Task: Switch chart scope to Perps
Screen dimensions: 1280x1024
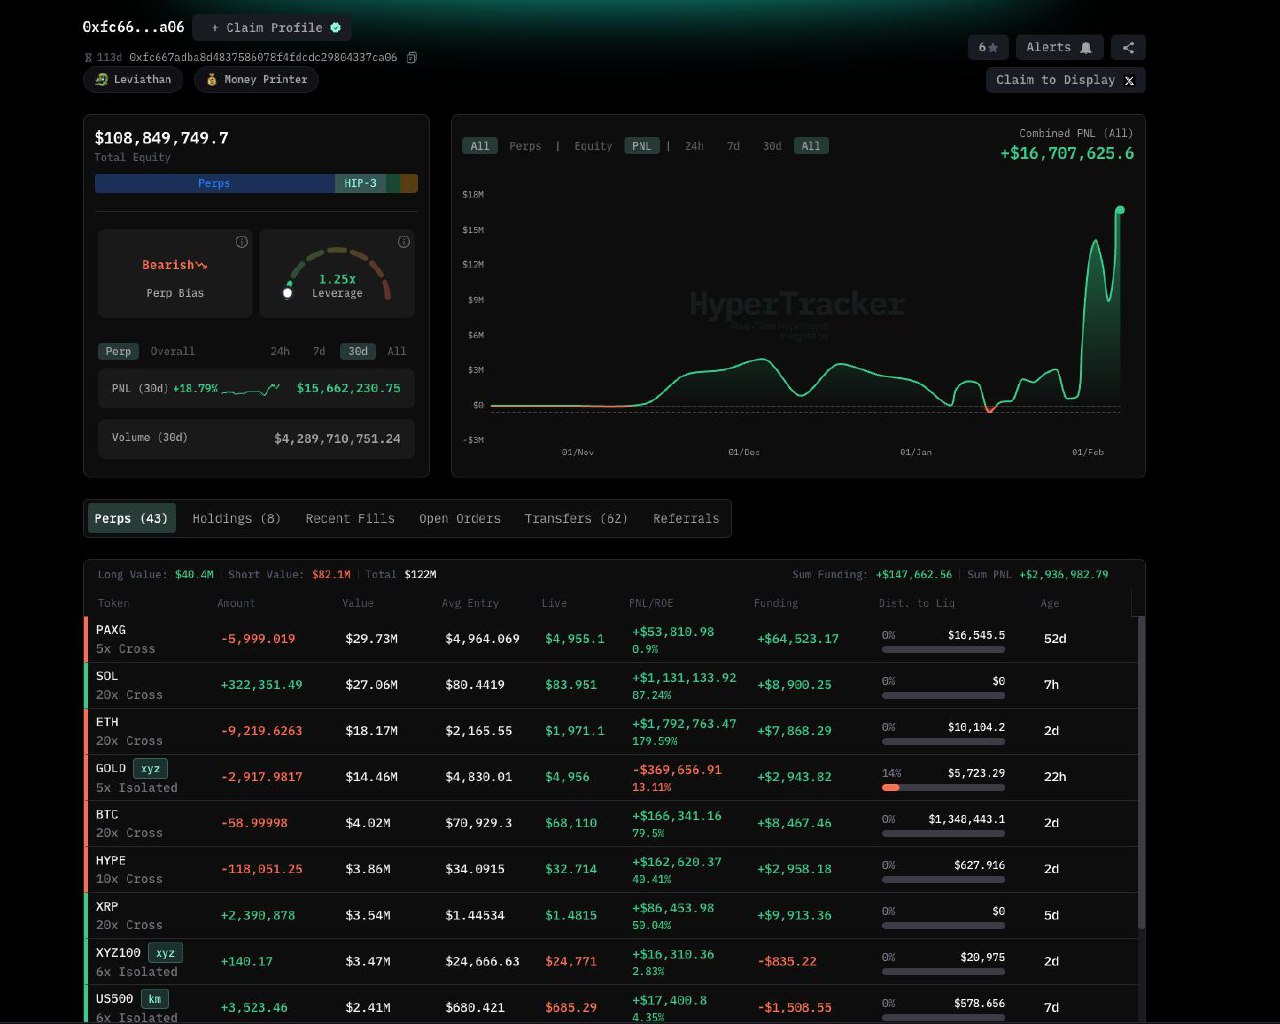Action: pyautogui.click(x=525, y=146)
